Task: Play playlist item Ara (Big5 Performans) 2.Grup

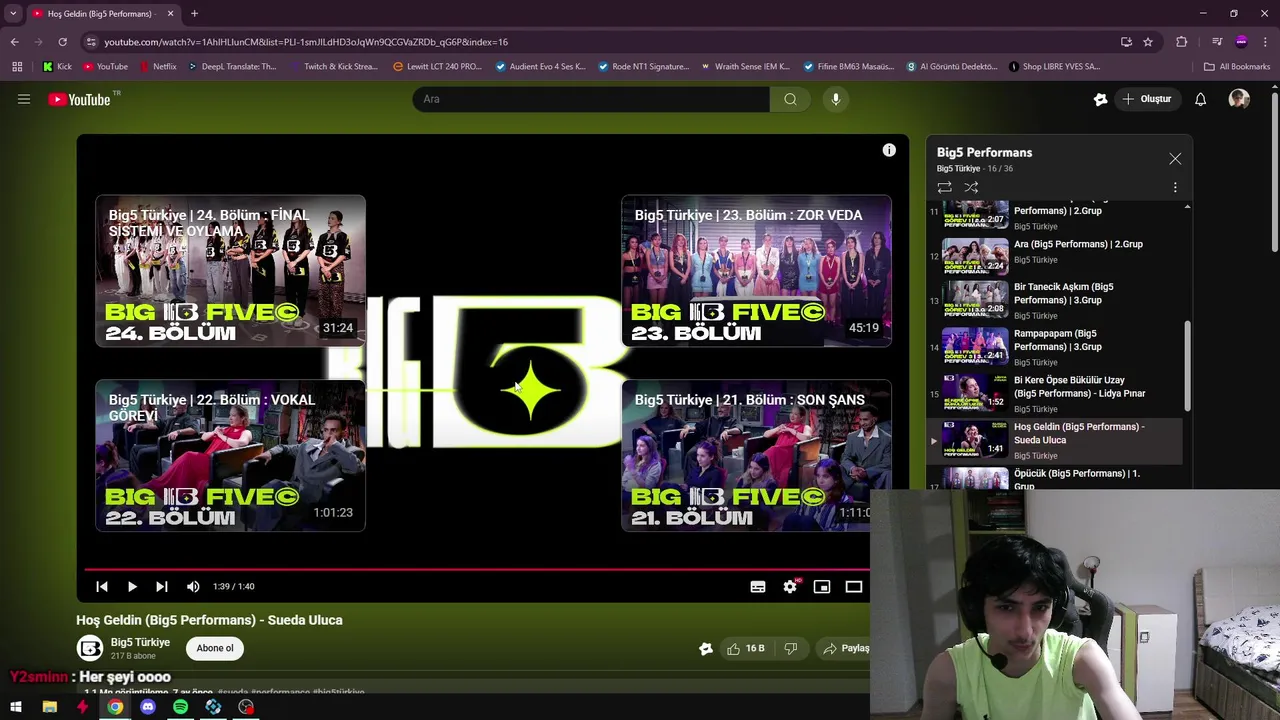Action: [1055, 254]
